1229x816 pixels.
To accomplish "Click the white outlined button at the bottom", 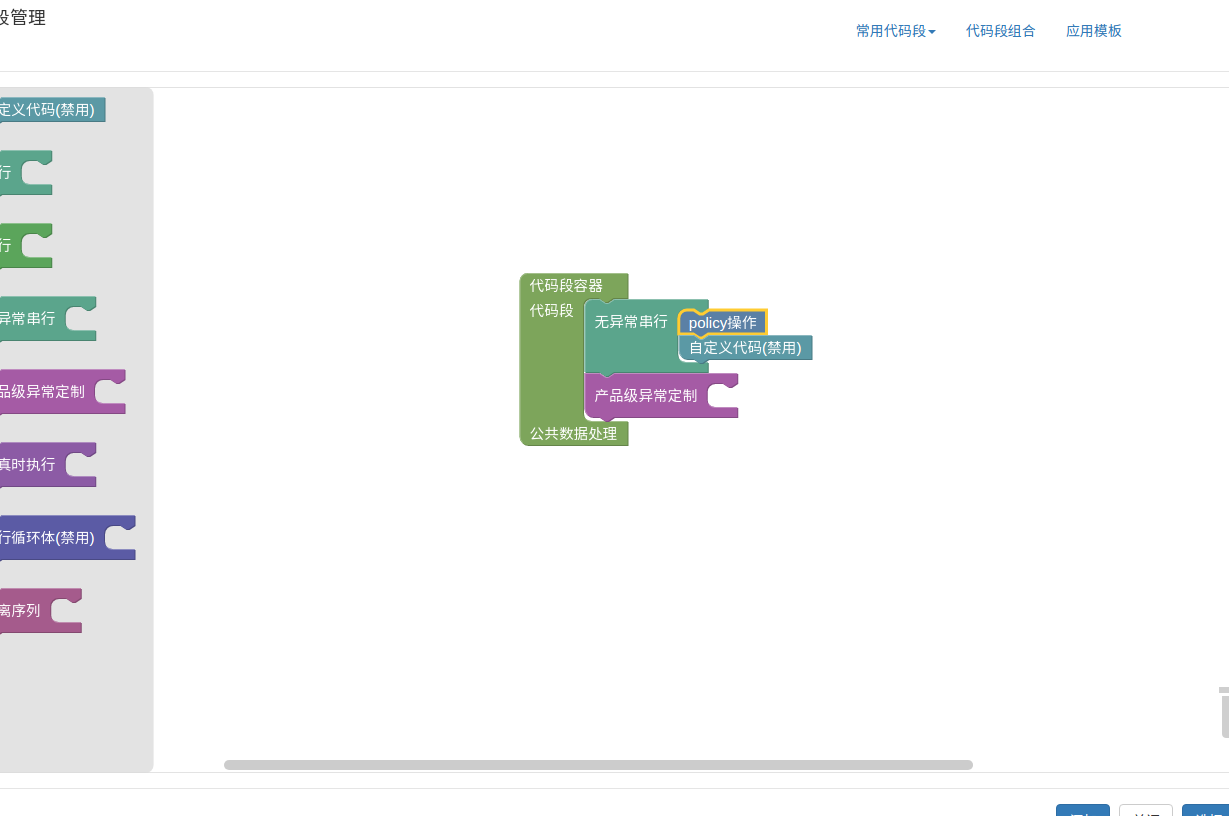I will point(1145,811).
